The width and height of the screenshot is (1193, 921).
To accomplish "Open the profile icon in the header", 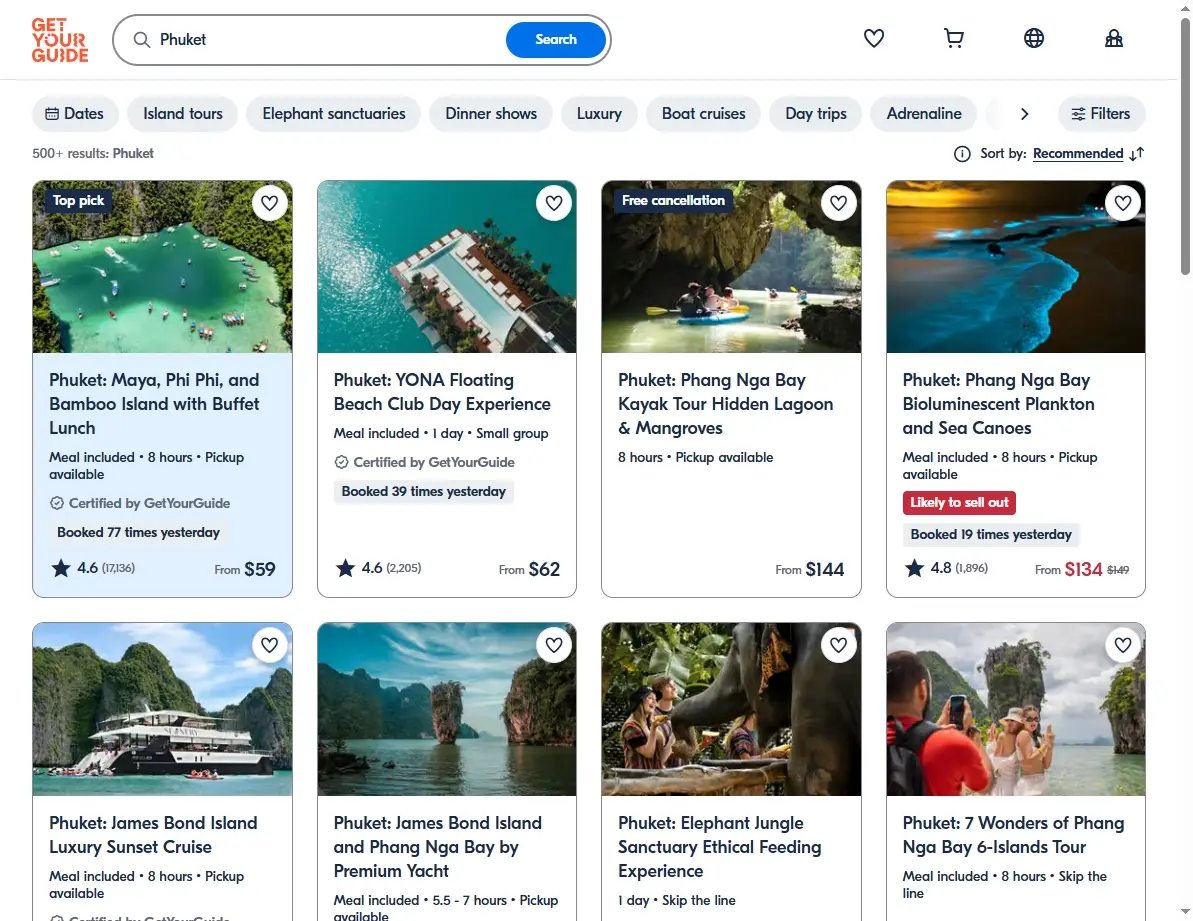I will click(1114, 38).
